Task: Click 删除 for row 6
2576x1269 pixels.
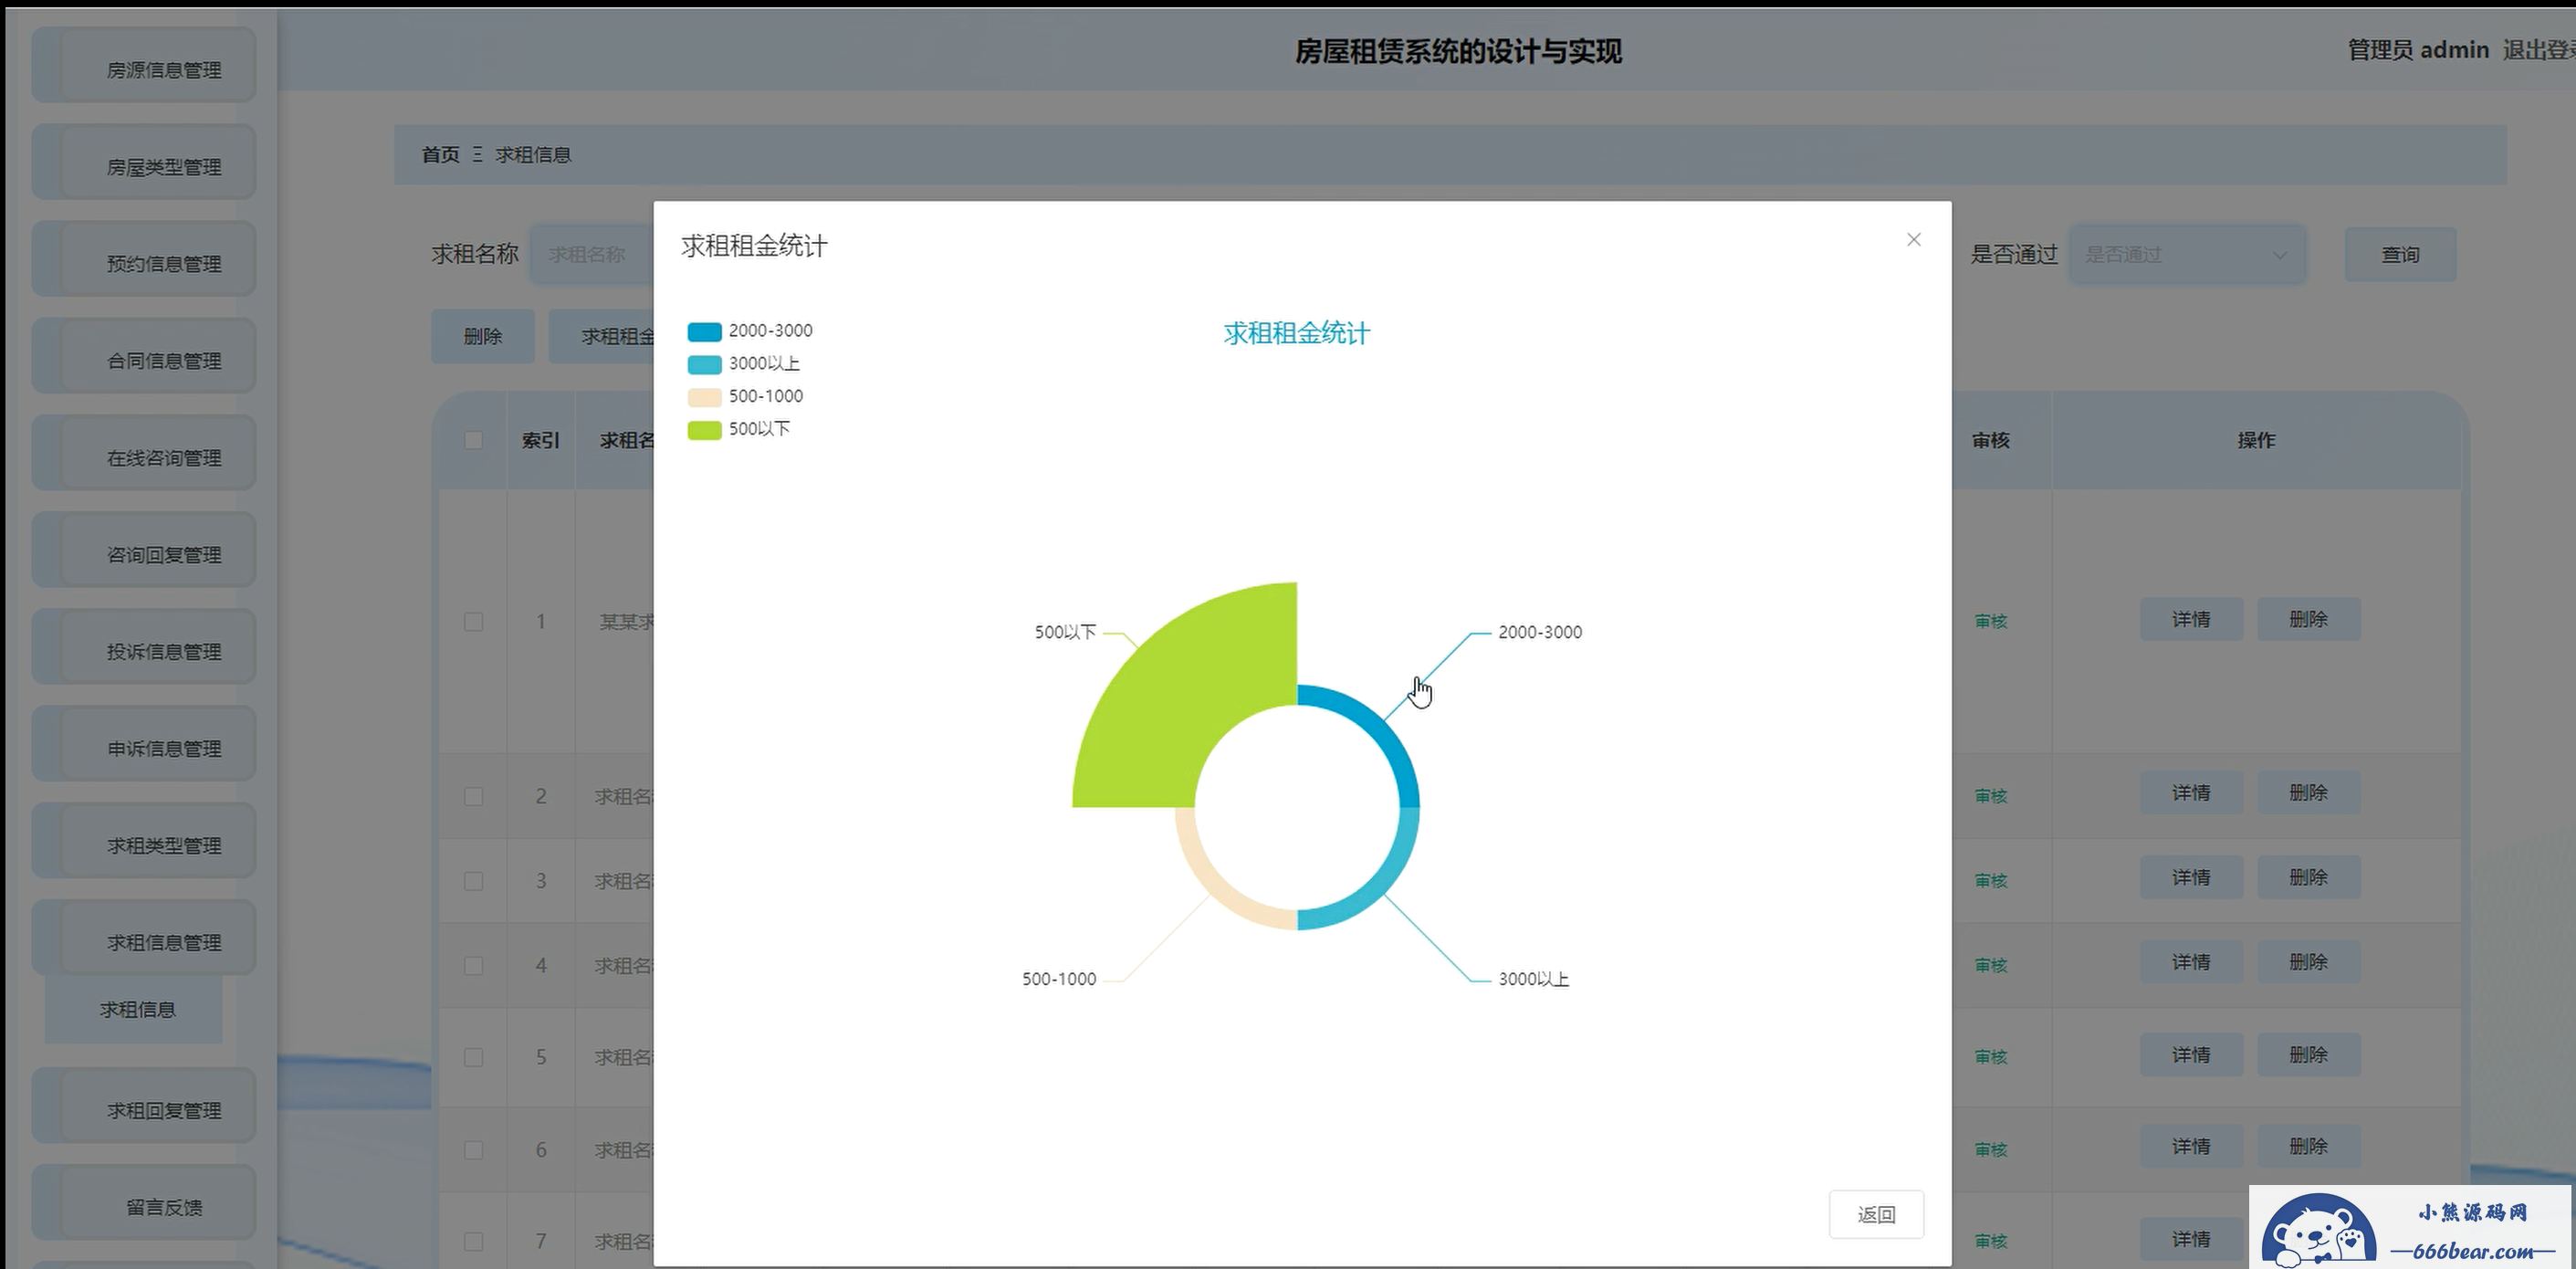Action: coord(2309,1146)
